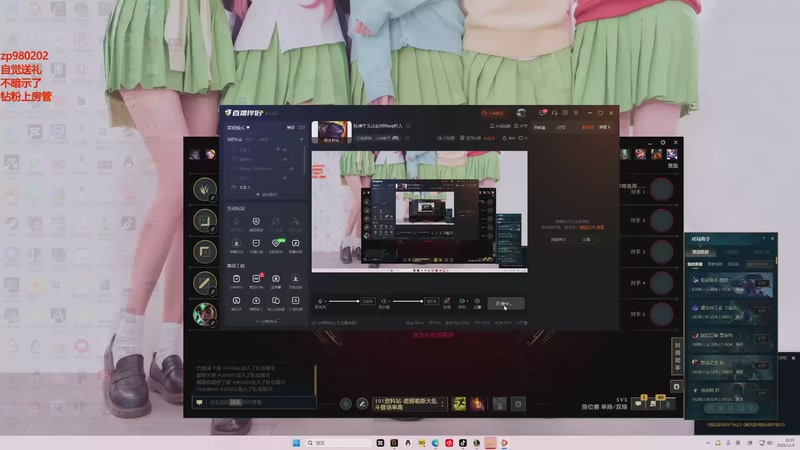
Task: Open the Windows Start button
Action: (296, 443)
